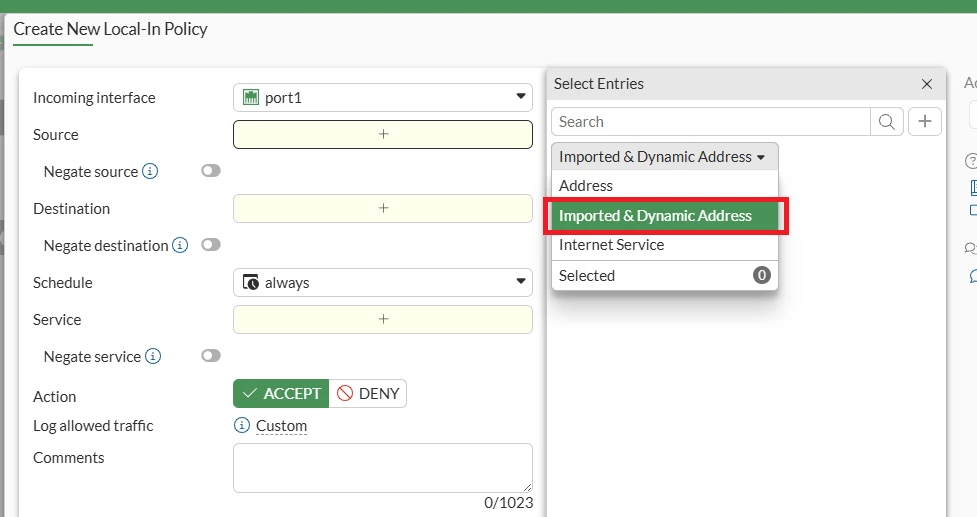Open the Incoming interface port1 dropdown
Image resolution: width=977 pixels, height=517 pixels.
[x=383, y=97]
